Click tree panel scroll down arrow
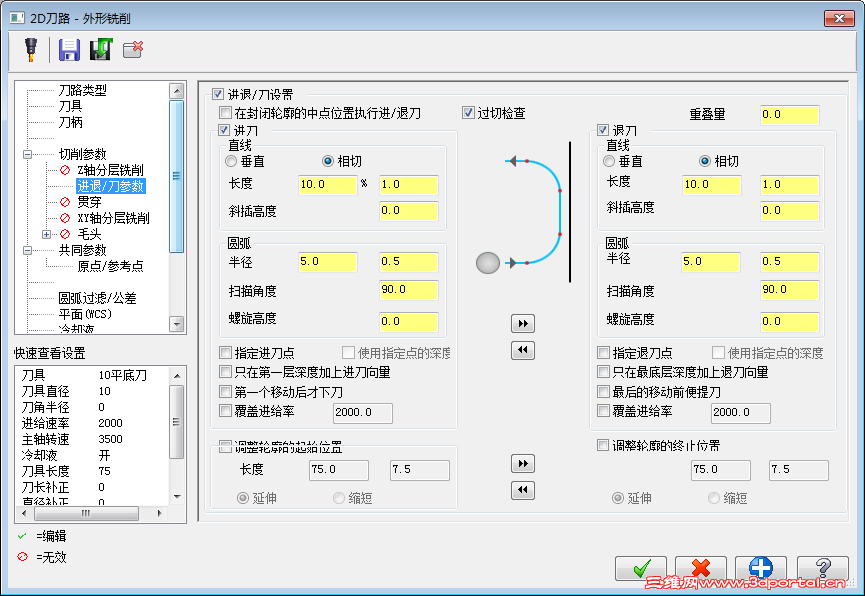Image resolution: width=865 pixels, height=596 pixels. pyautogui.click(x=177, y=324)
